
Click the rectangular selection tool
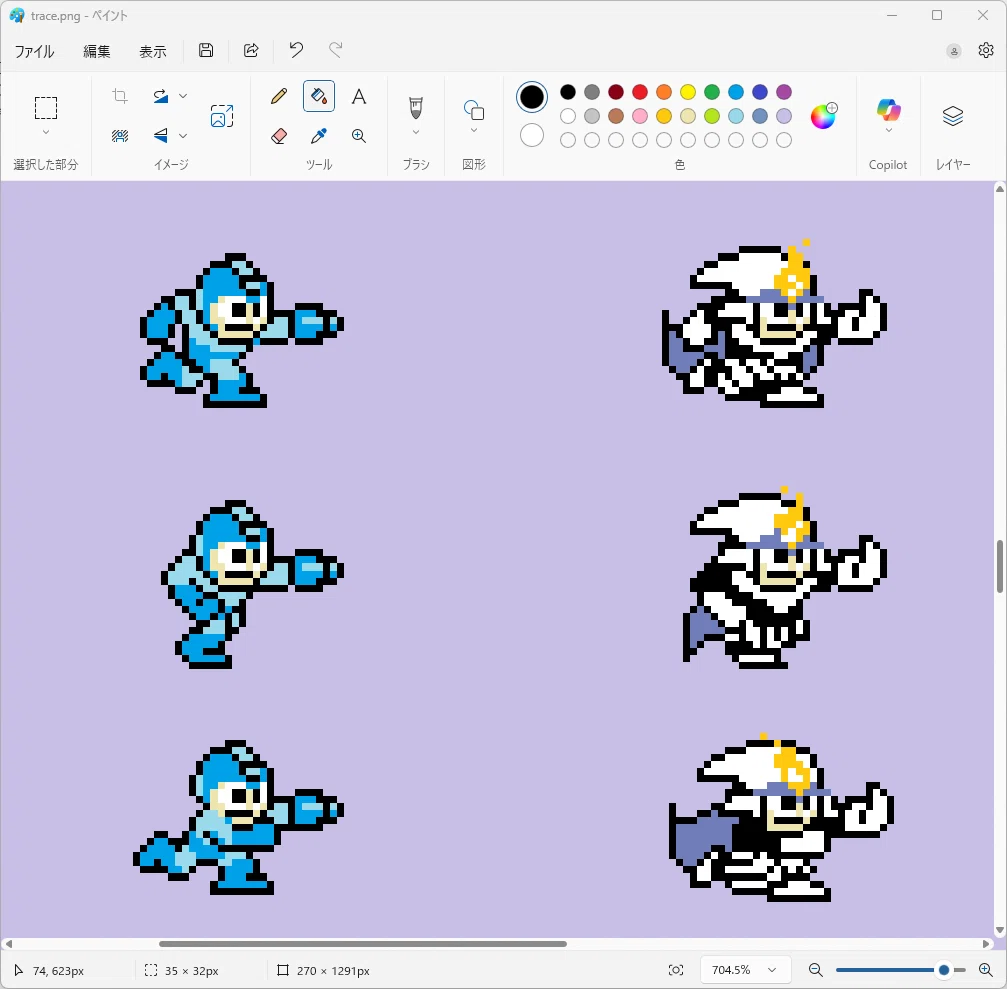tap(46, 108)
